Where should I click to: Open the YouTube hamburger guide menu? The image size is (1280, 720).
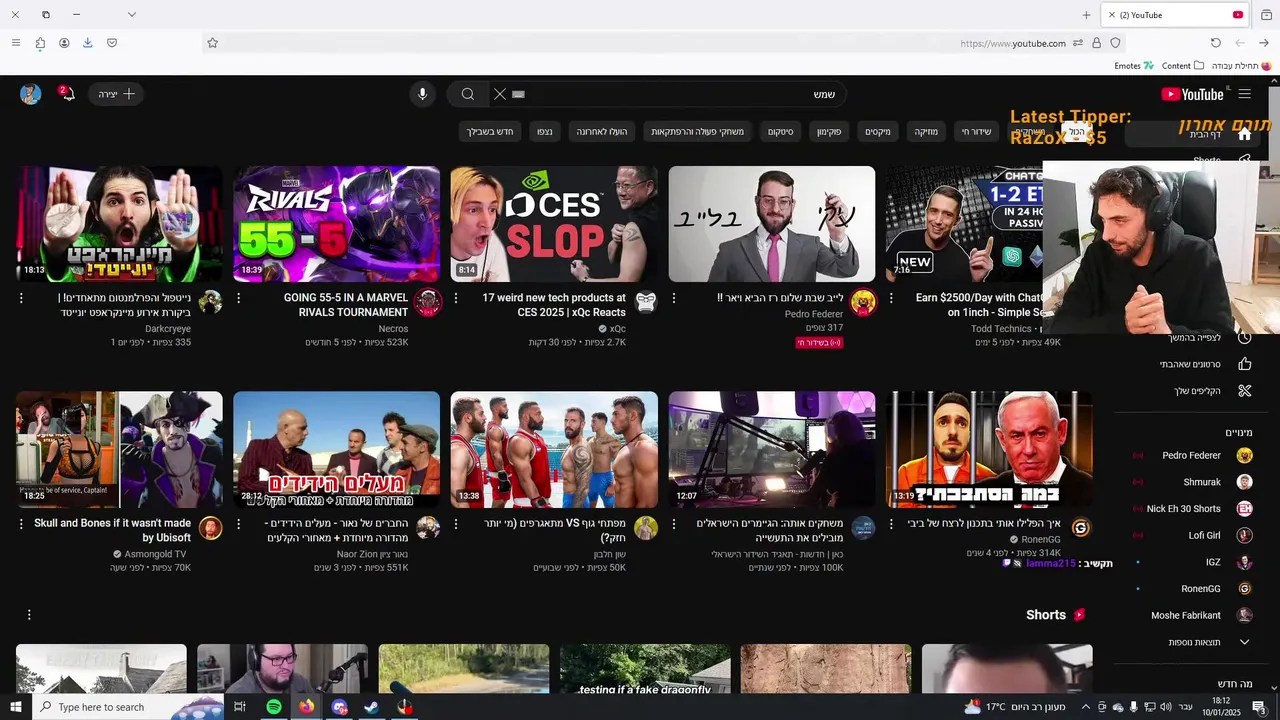(1244, 94)
